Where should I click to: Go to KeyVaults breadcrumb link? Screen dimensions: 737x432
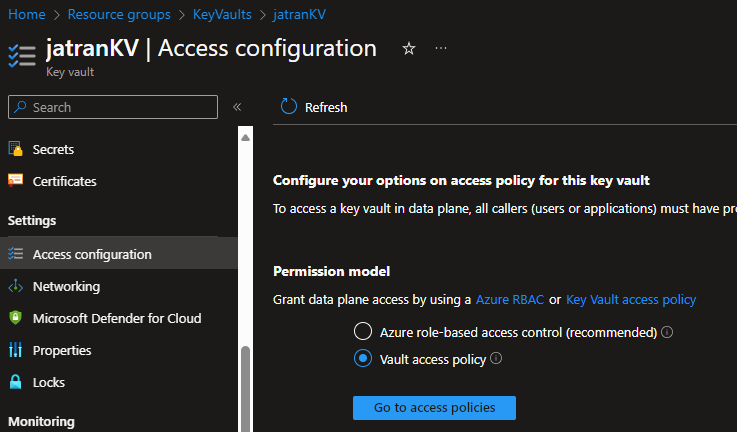pyautogui.click(x=222, y=15)
